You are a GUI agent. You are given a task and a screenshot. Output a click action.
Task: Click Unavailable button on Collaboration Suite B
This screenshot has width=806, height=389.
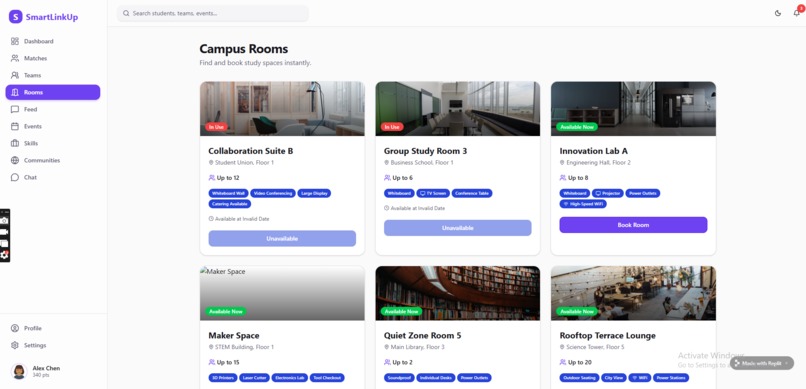point(282,238)
